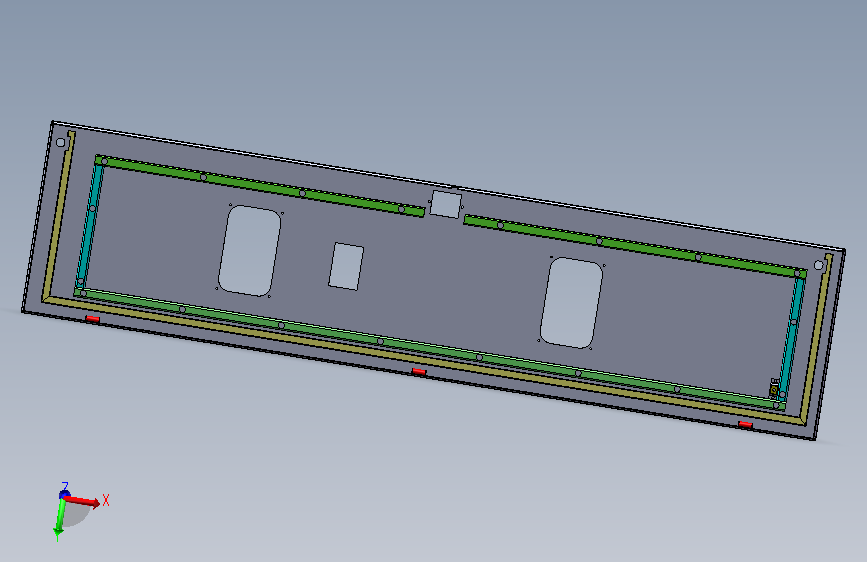Select the left cyan vertical rail
867x562 pixels.
90,225
